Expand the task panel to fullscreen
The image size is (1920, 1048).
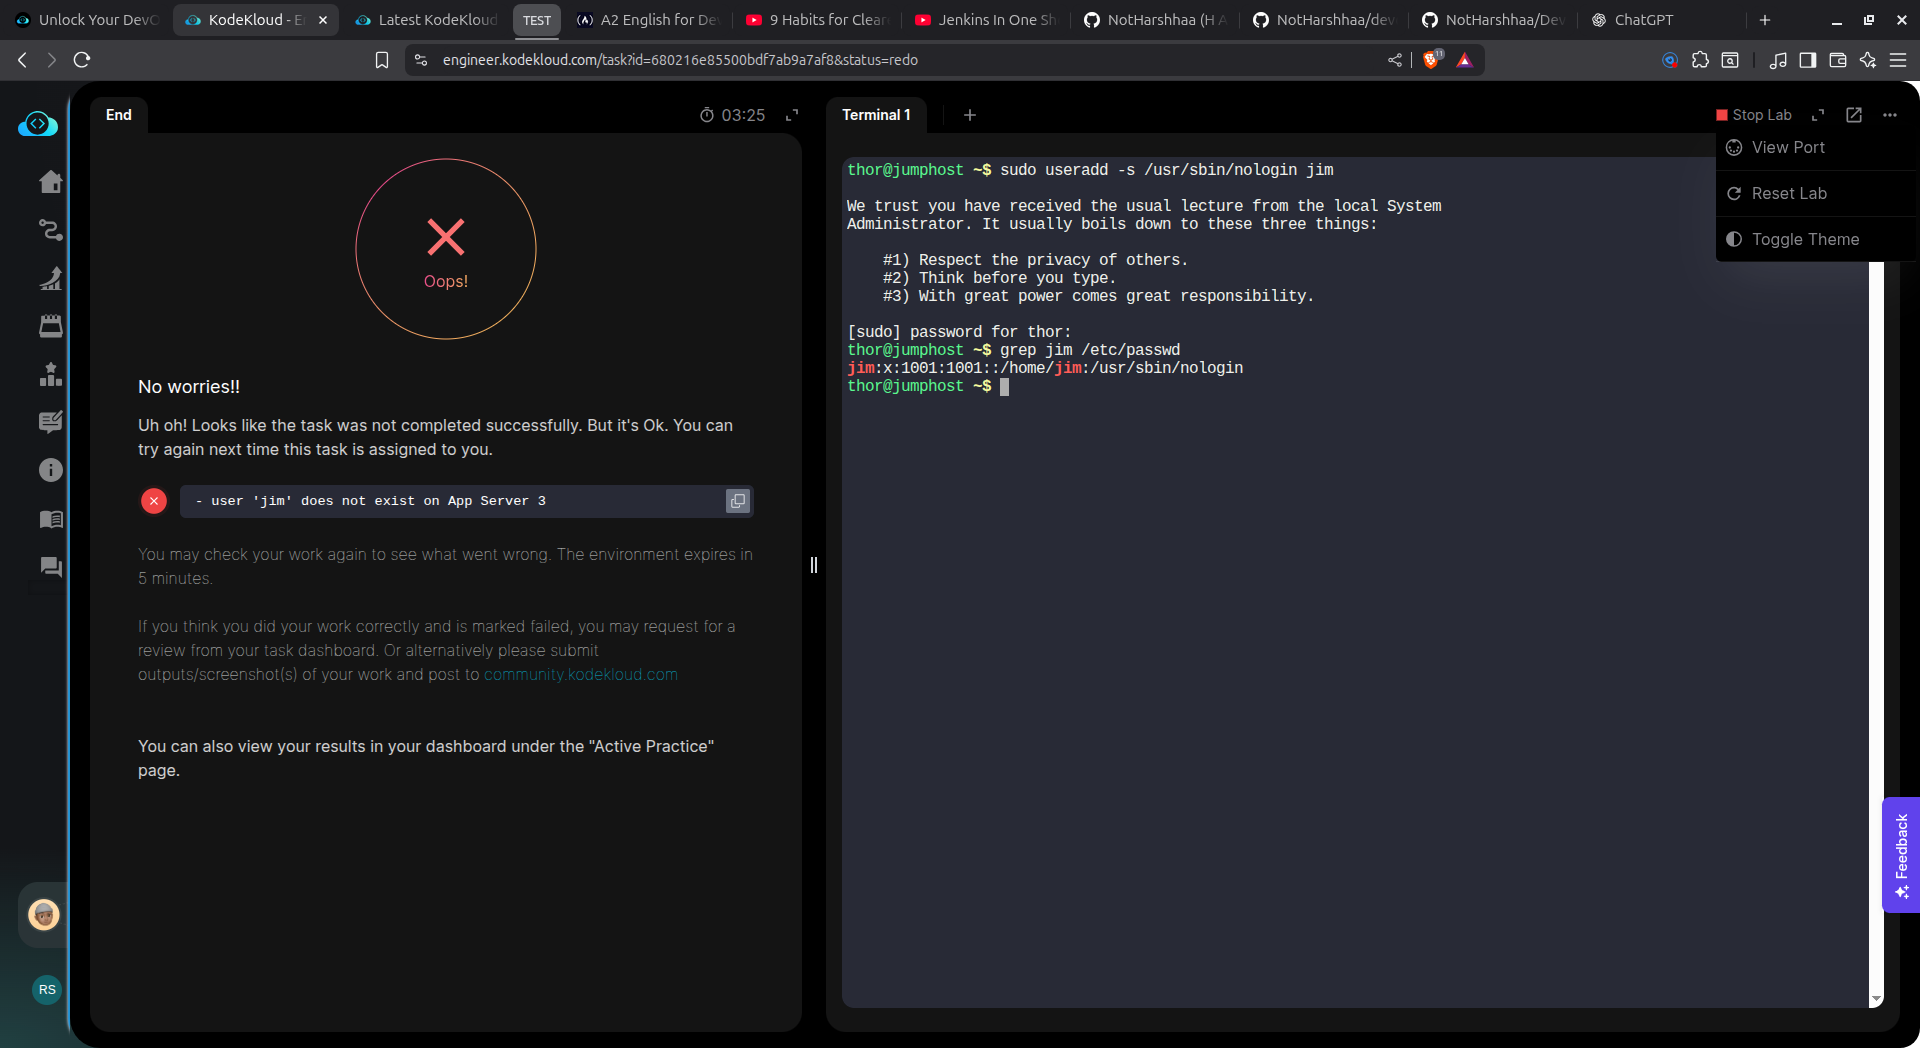click(792, 115)
